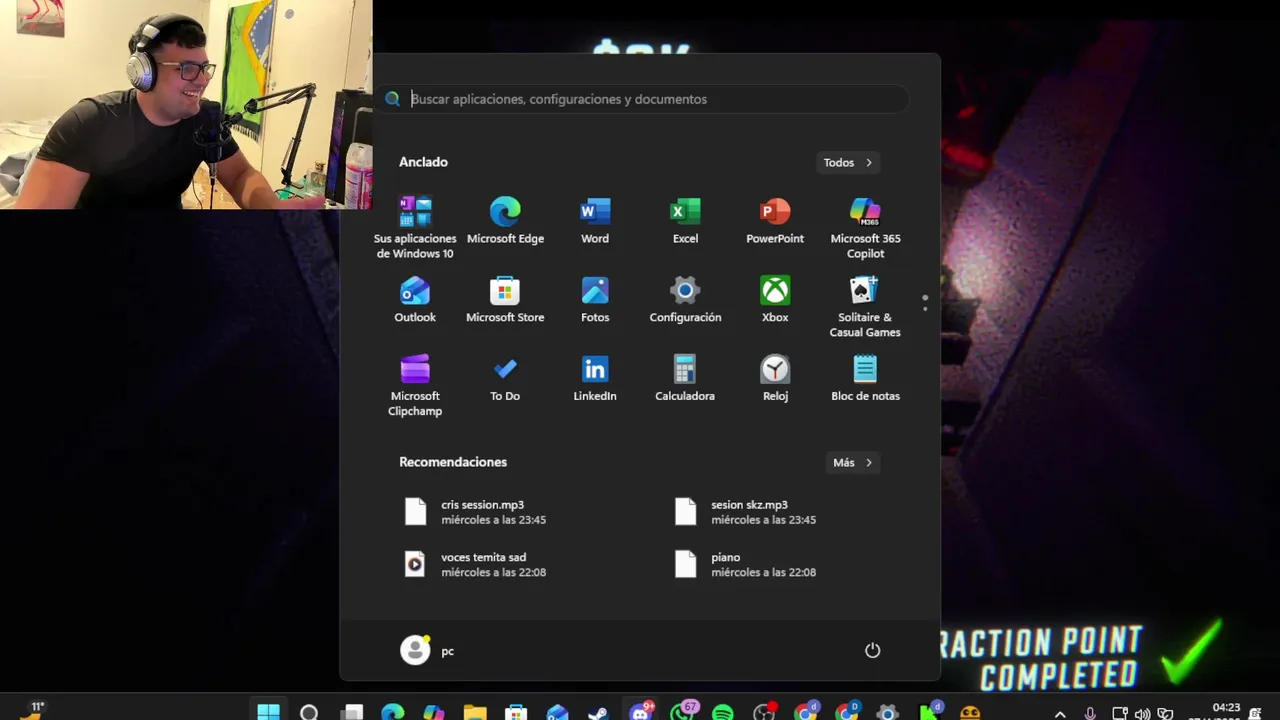Open taskbar Search
The height and width of the screenshot is (720, 1280).
(309, 711)
